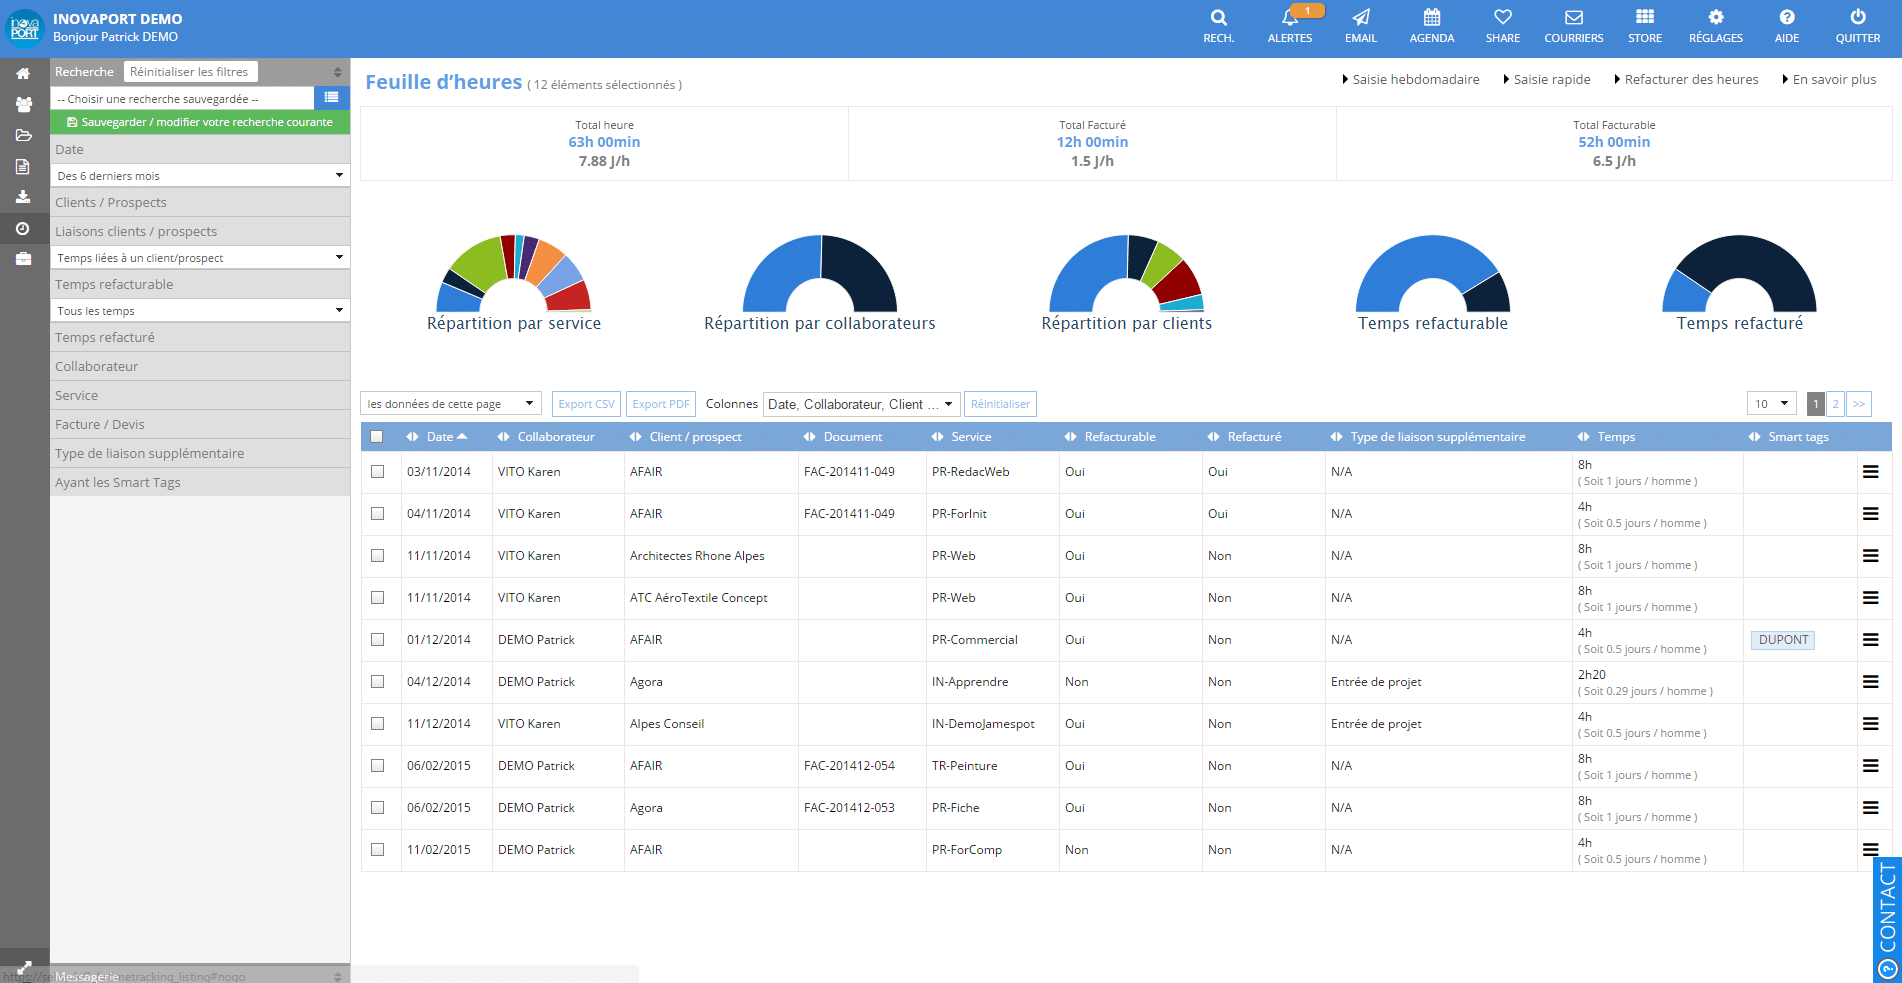This screenshot has width=1902, height=983.
Task: Open row menu for 01/12/2014 DEMO Patrick entry
Action: (1870, 640)
